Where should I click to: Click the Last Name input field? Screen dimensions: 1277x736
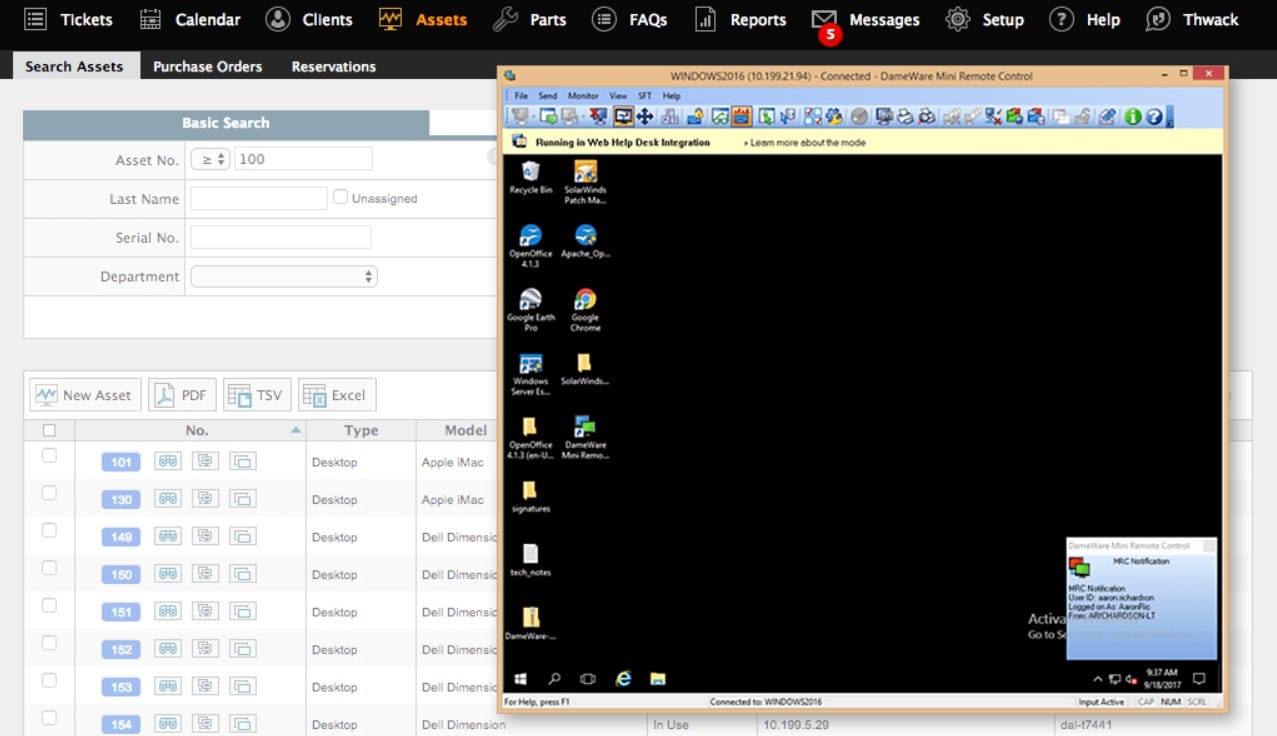click(259, 198)
